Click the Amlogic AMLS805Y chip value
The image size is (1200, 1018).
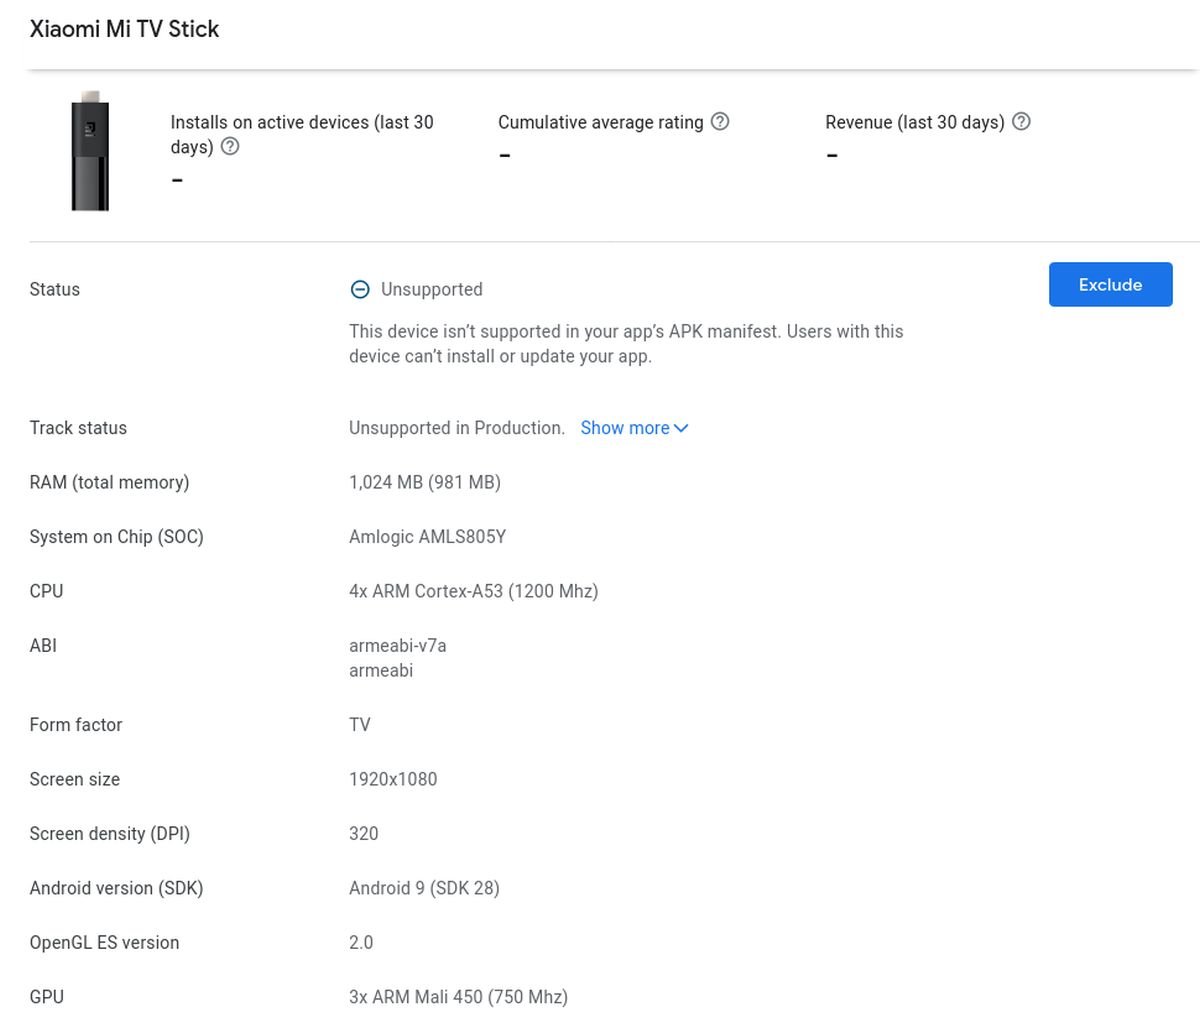point(427,537)
